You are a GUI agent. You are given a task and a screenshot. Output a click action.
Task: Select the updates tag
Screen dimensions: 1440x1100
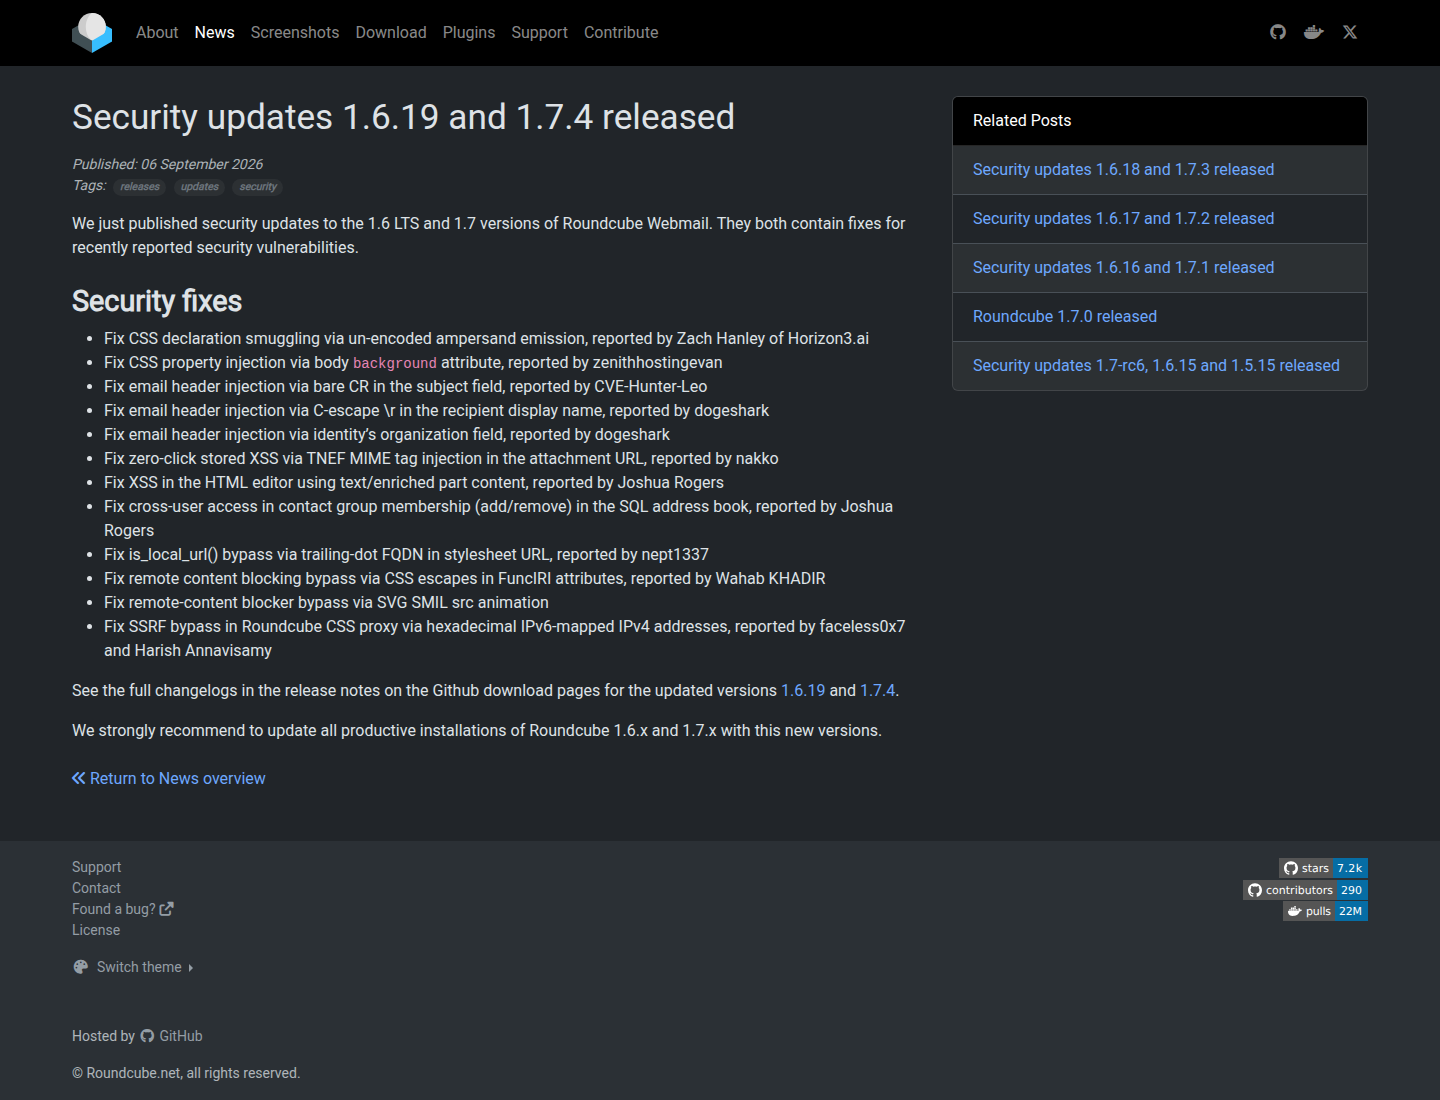point(200,187)
